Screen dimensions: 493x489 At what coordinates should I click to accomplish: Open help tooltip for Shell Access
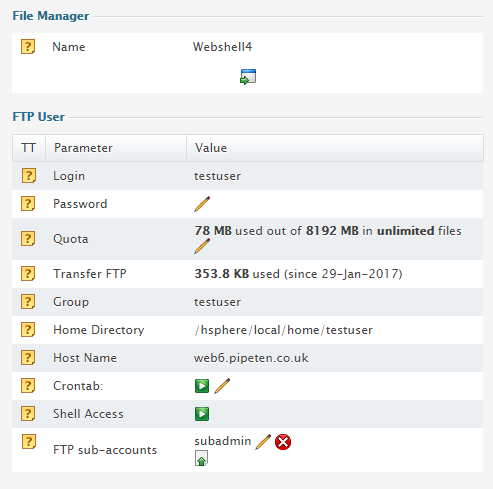point(28,414)
